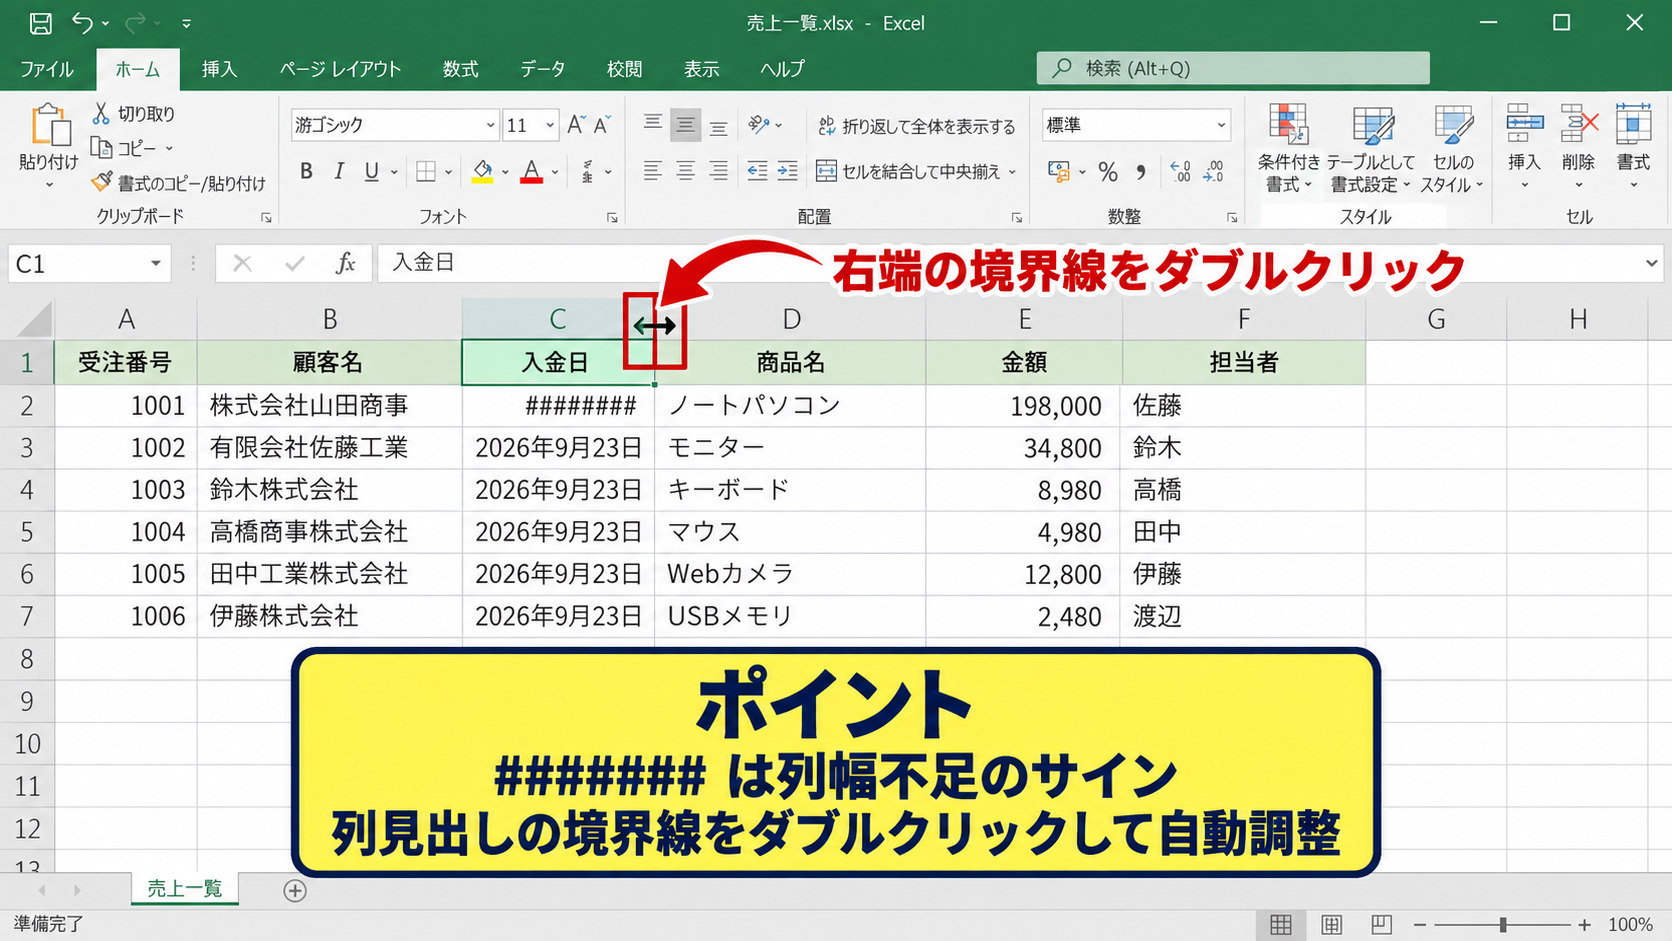Viewport: 1672px width, 941px height.
Task: Open the number format dropdown (標準)
Action: [1221, 125]
